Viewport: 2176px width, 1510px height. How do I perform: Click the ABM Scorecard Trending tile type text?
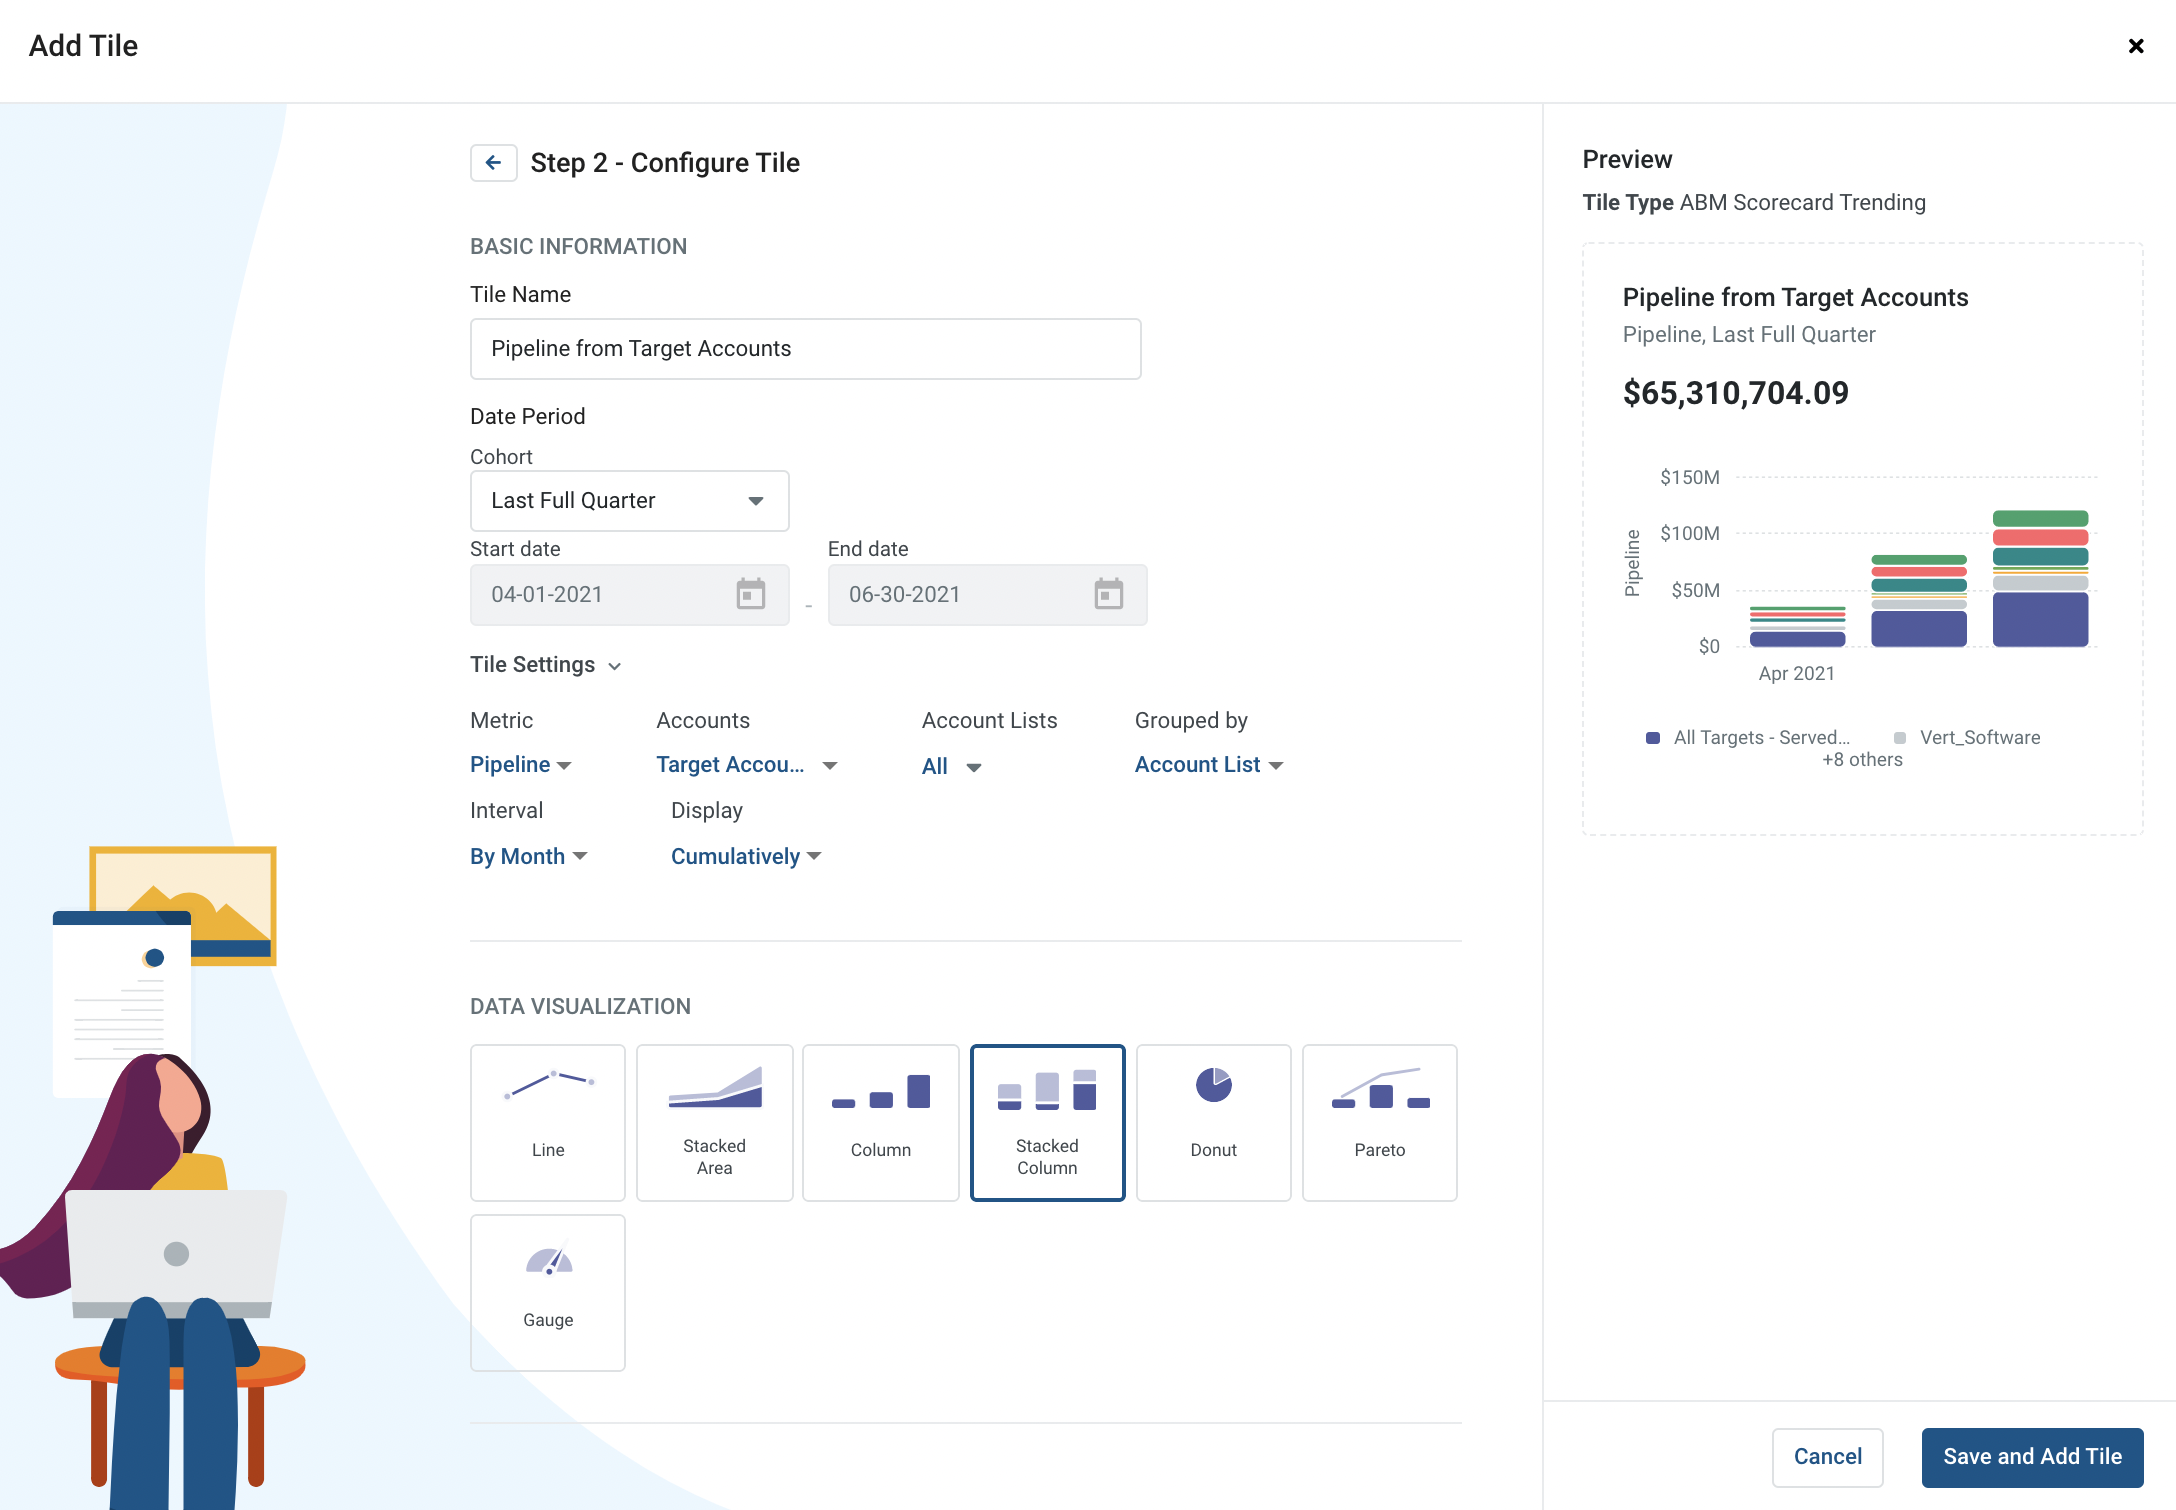click(x=1803, y=203)
